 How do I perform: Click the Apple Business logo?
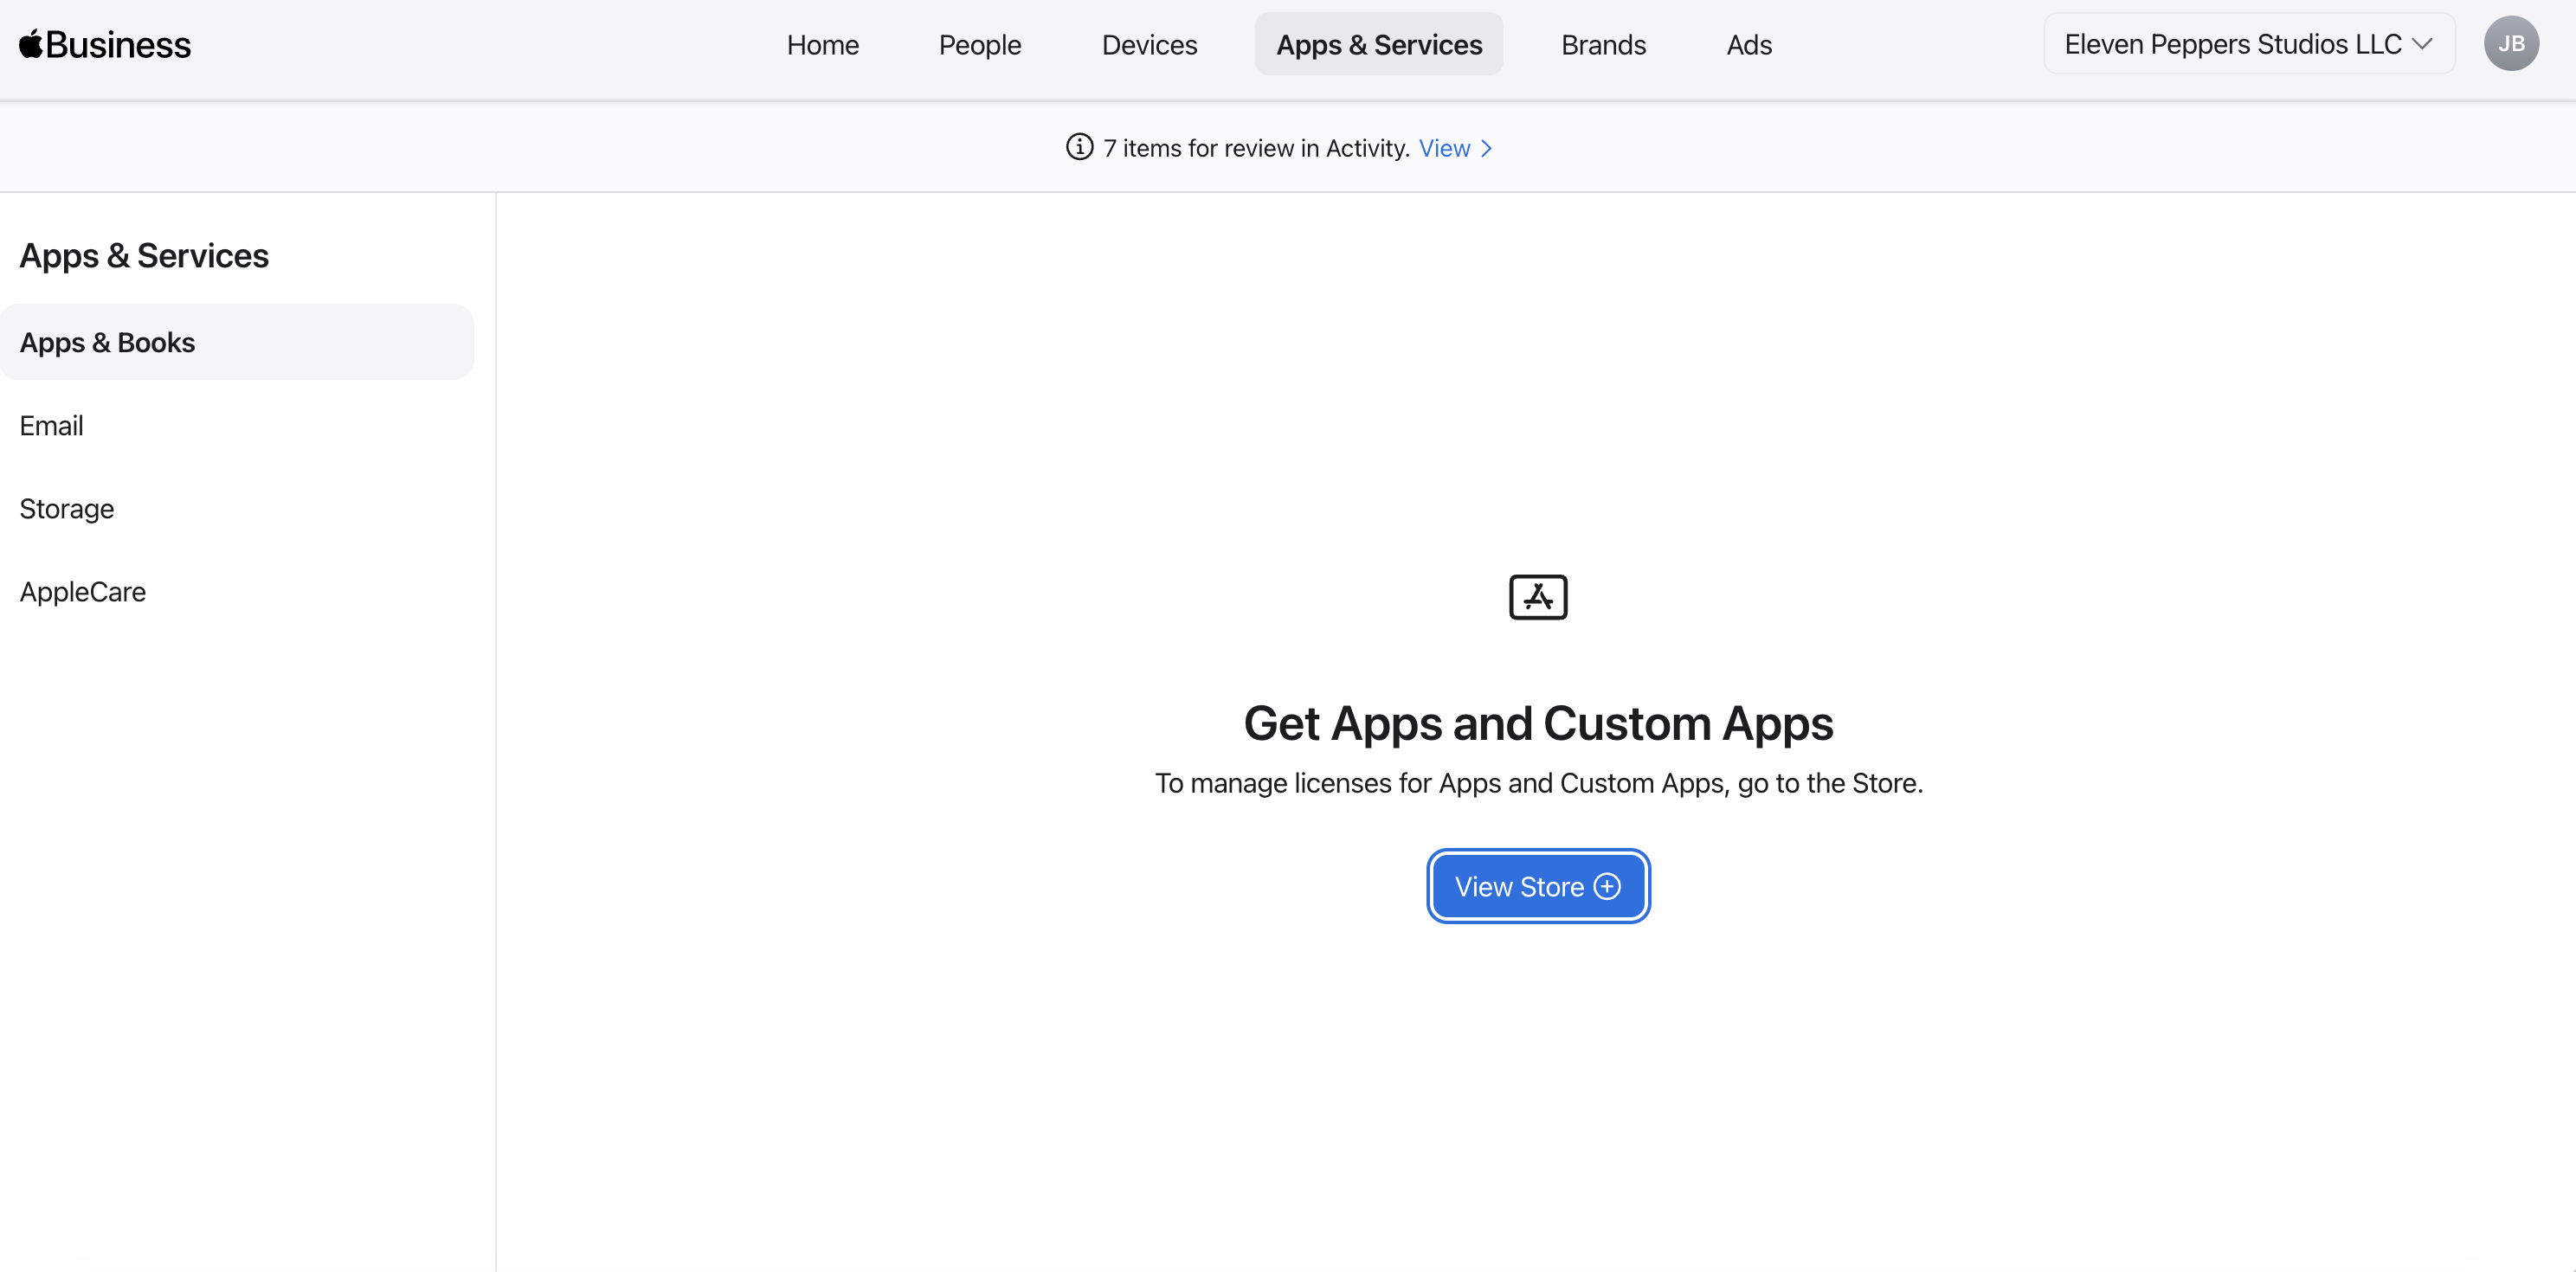(105, 45)
